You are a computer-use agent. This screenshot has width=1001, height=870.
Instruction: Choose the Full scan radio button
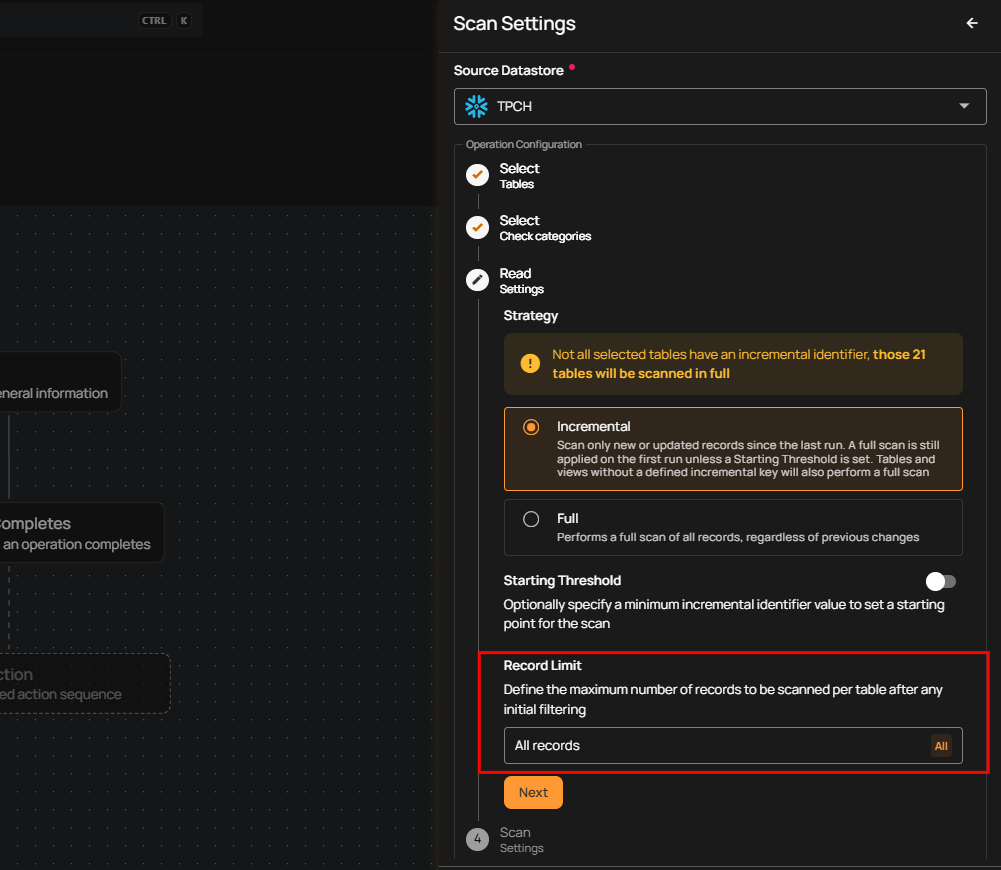(x=532, y=519)
